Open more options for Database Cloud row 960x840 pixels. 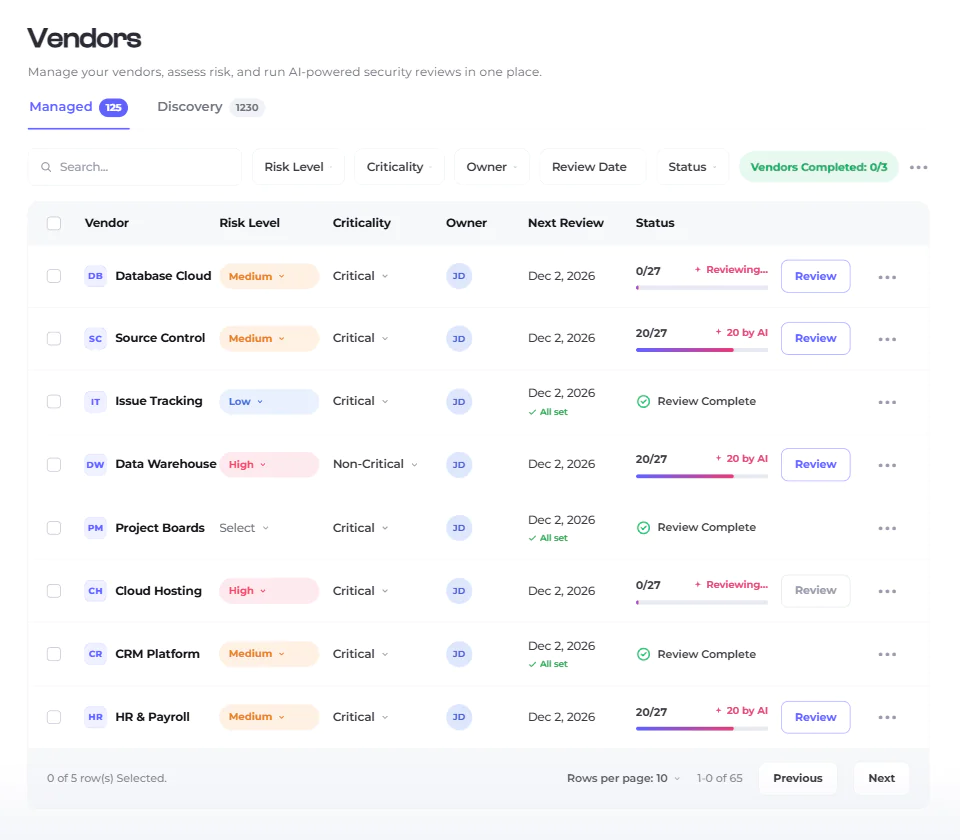[x=887, y=277]
